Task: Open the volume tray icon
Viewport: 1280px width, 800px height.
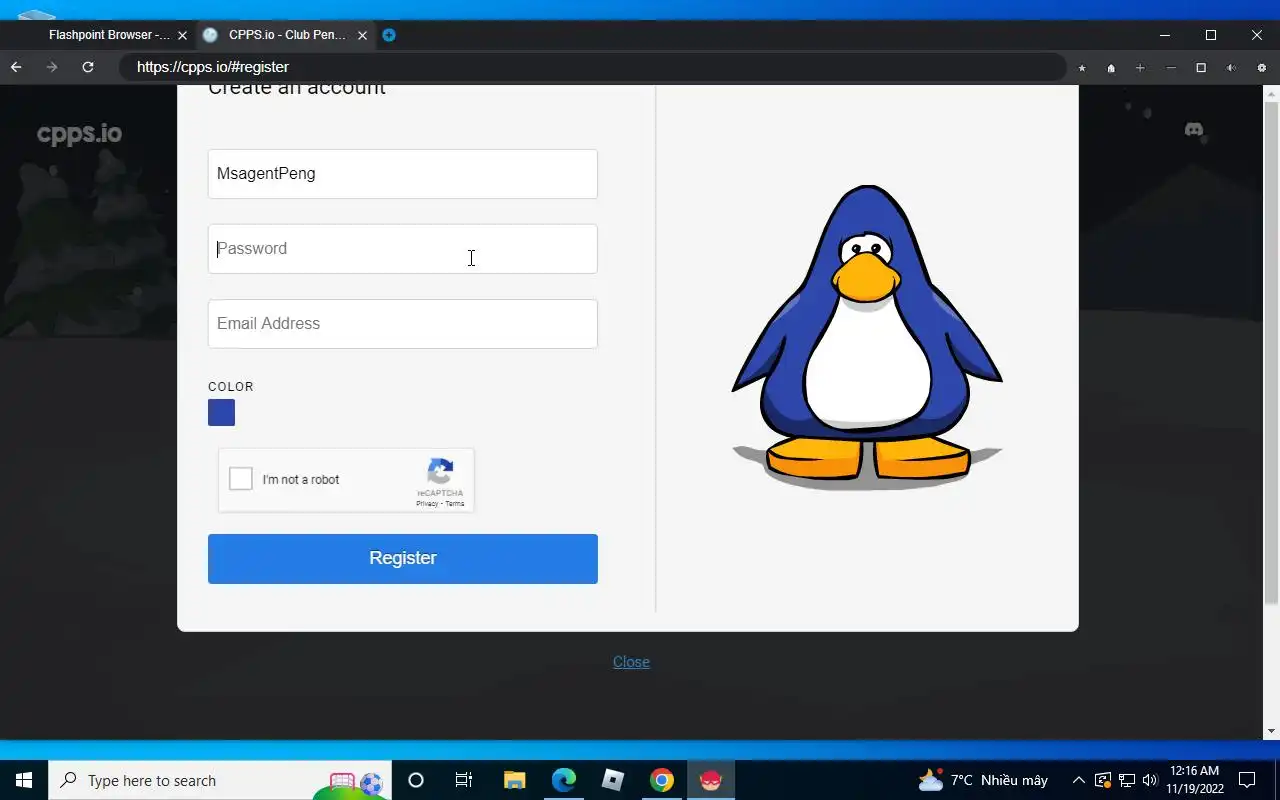Action: click(x=1149, y=780)
